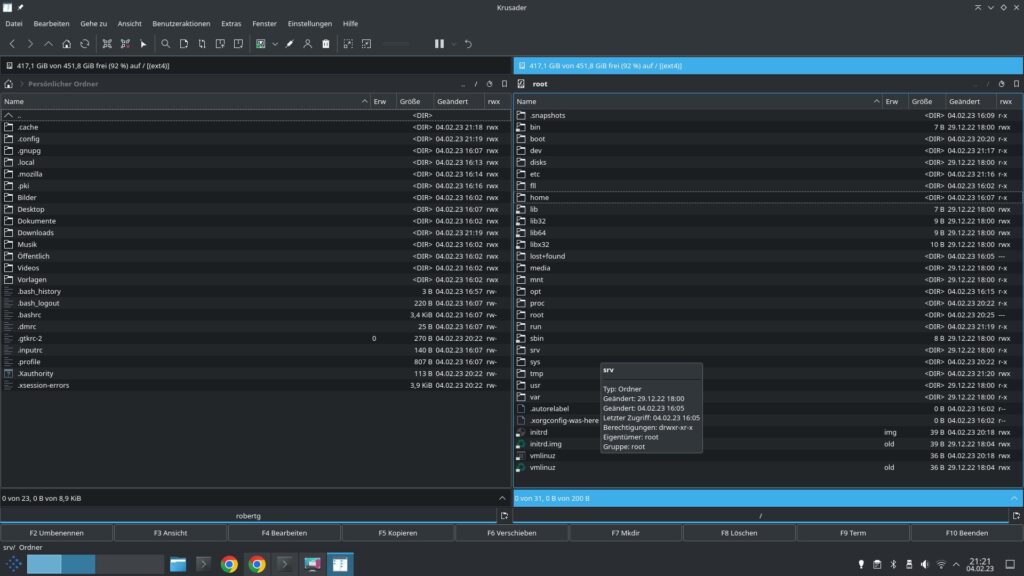
Task: Click the pointer arrow icon in the toolbar
Action: pyautogui.click(x=144, y=44)
